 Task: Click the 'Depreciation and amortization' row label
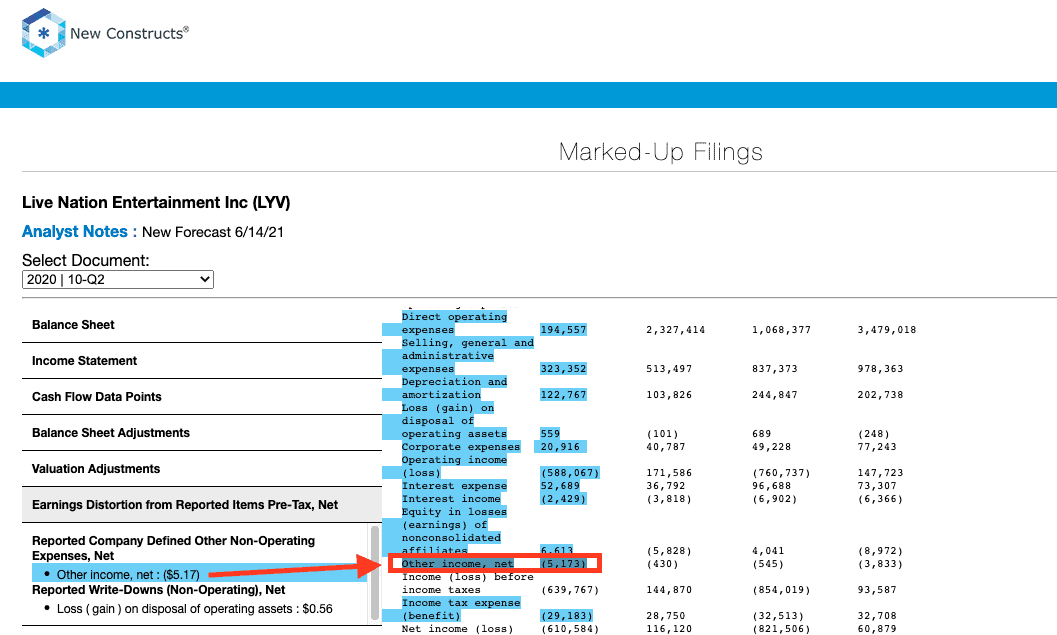[x=454, y=388]
